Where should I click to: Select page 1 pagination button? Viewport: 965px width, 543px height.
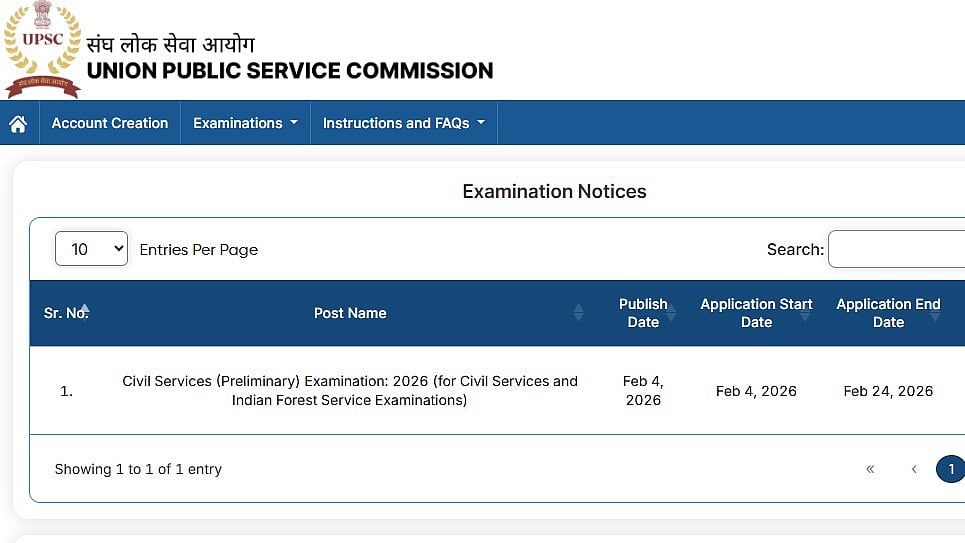(x=951, y=469)
